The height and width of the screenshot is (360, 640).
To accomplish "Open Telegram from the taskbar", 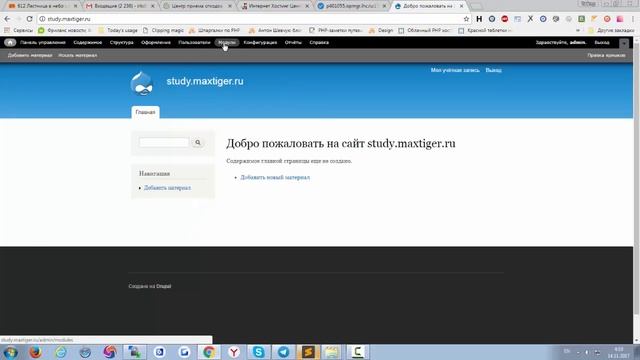I will [283, 352].
